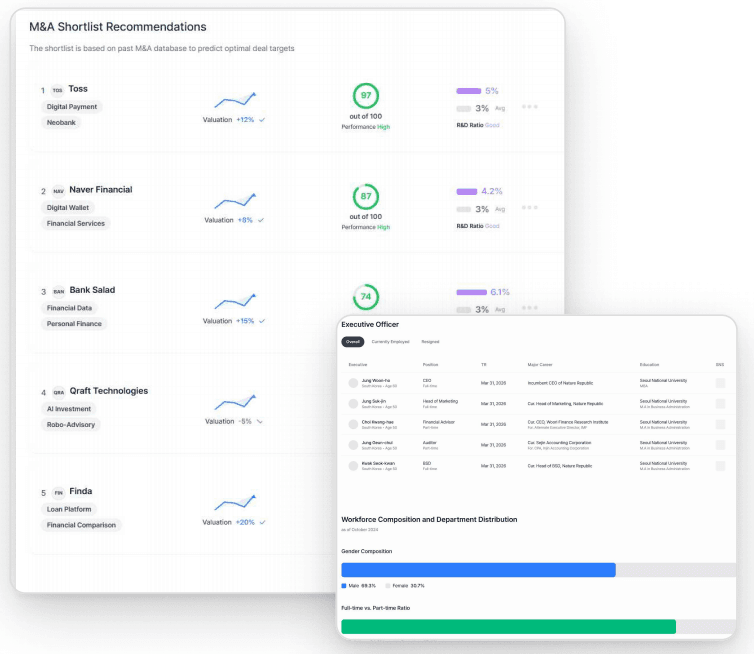Viewport: 754px width, 654px height.
Task: Click Jung Geun-chul's avatar
Action: pyautogui.click(x=353, y=445)
